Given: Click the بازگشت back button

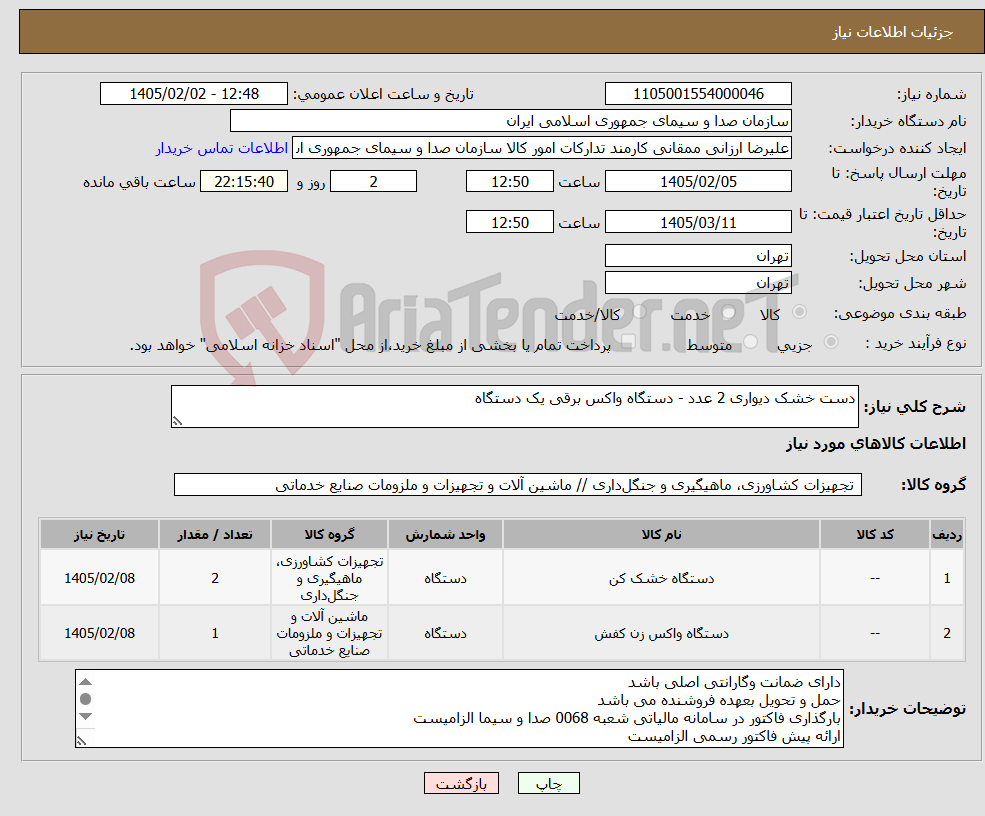Looking at the screenshot, I should [x=462, y=783].
